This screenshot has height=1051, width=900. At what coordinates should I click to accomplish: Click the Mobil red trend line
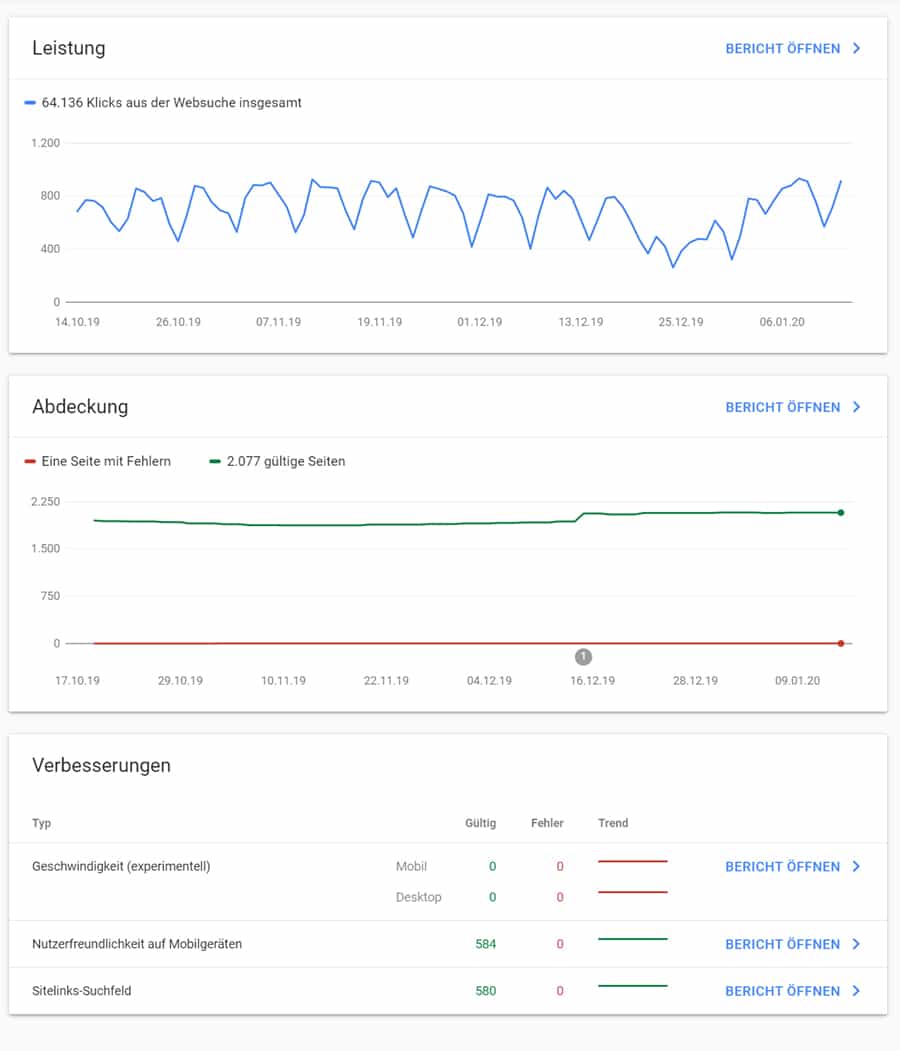click(x=632, y=861)
